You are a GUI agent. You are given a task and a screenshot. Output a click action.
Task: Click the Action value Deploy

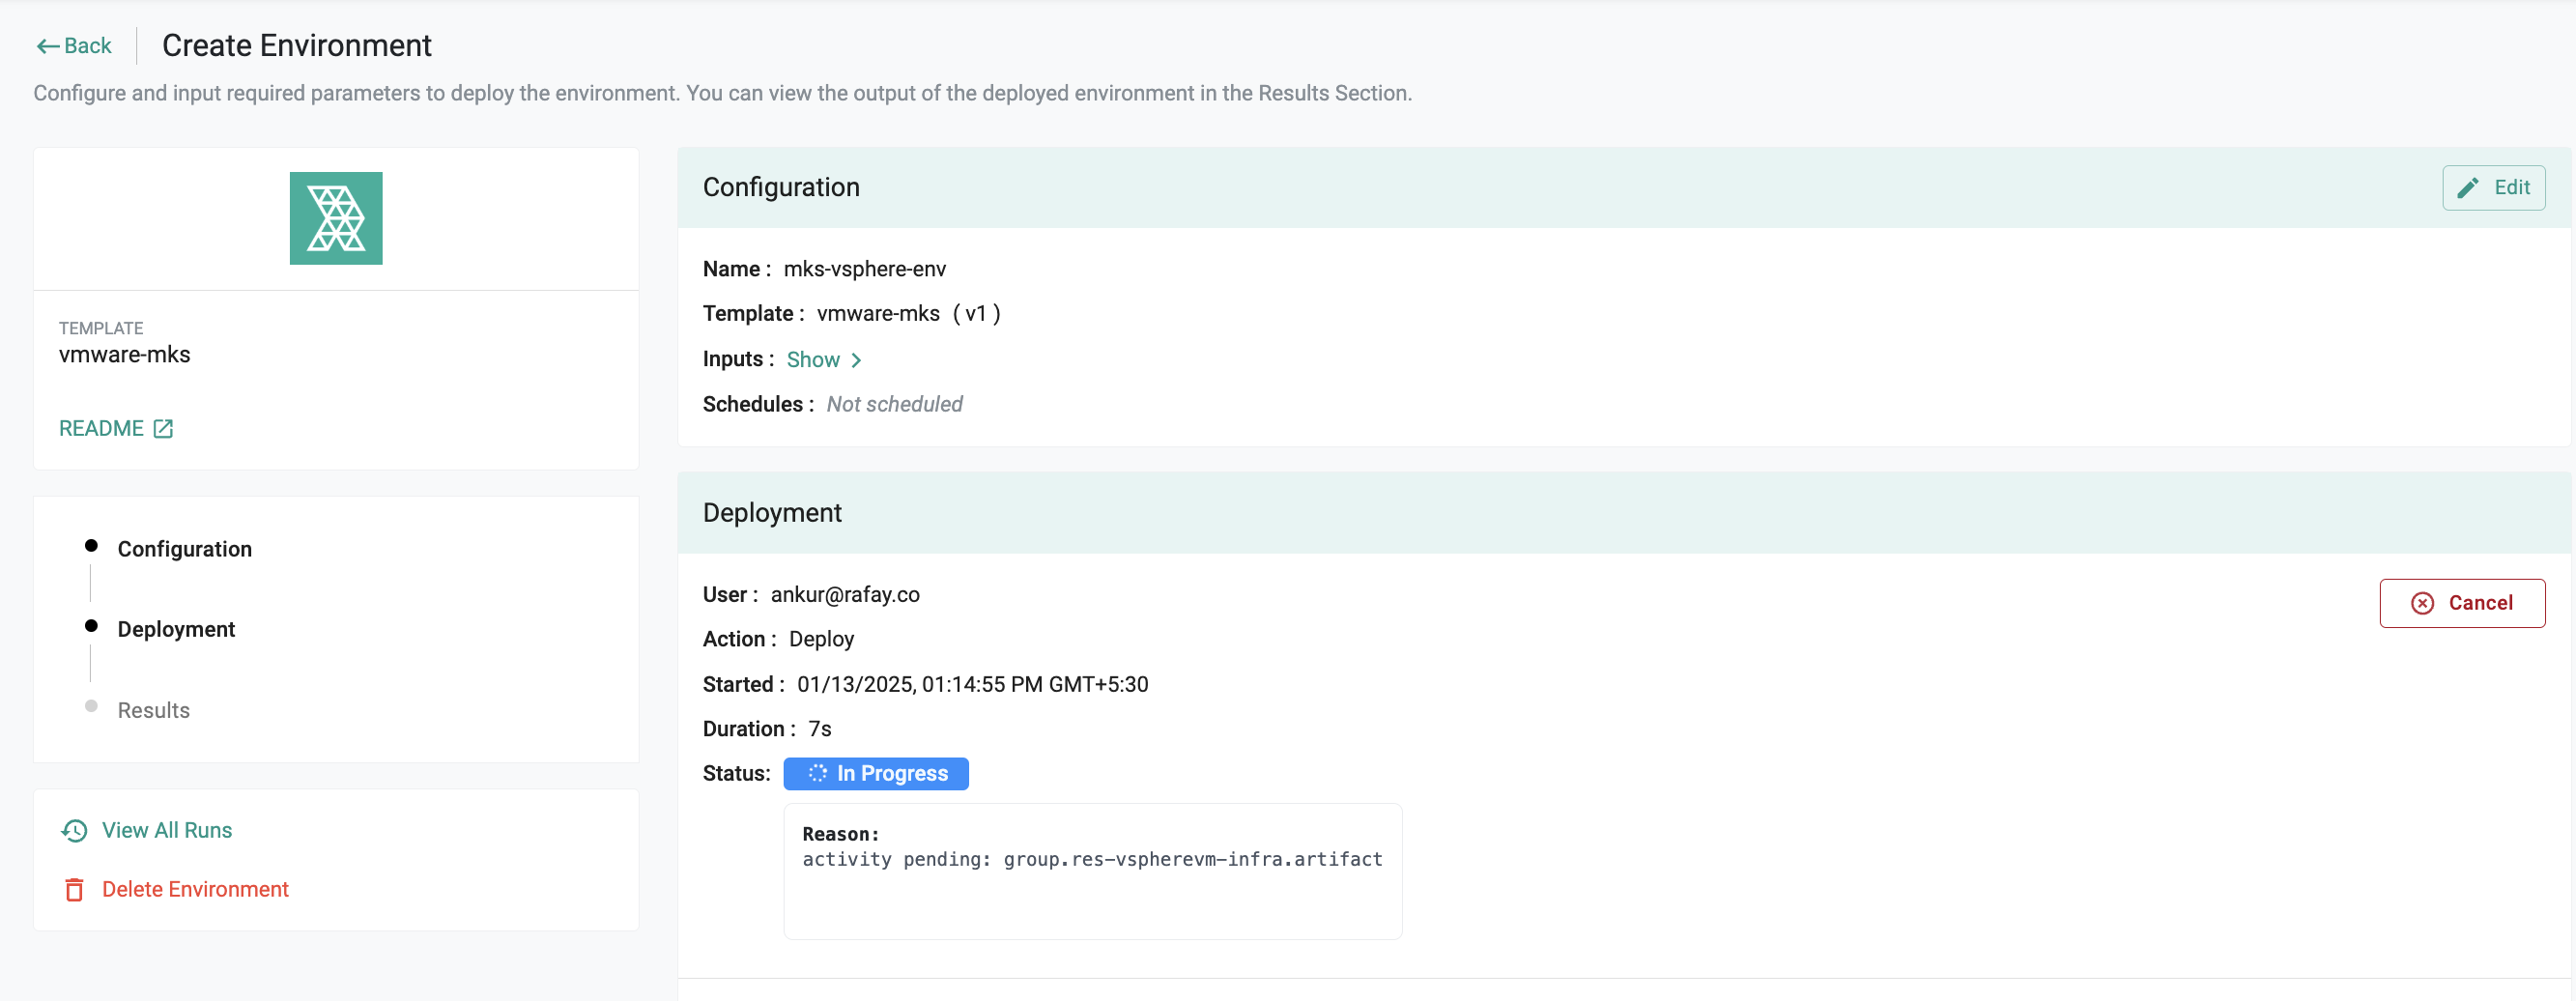click(x=821, y=639)
